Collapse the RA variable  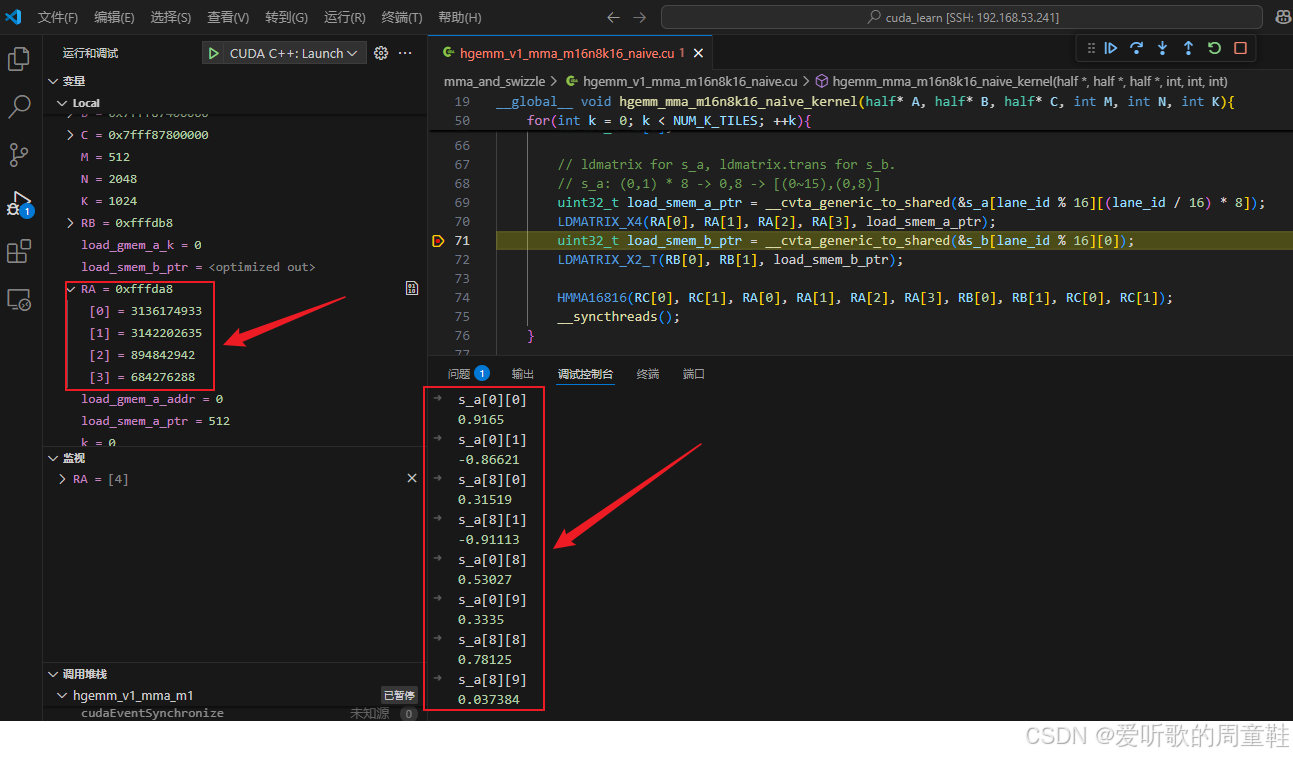[x=70, y=289]
